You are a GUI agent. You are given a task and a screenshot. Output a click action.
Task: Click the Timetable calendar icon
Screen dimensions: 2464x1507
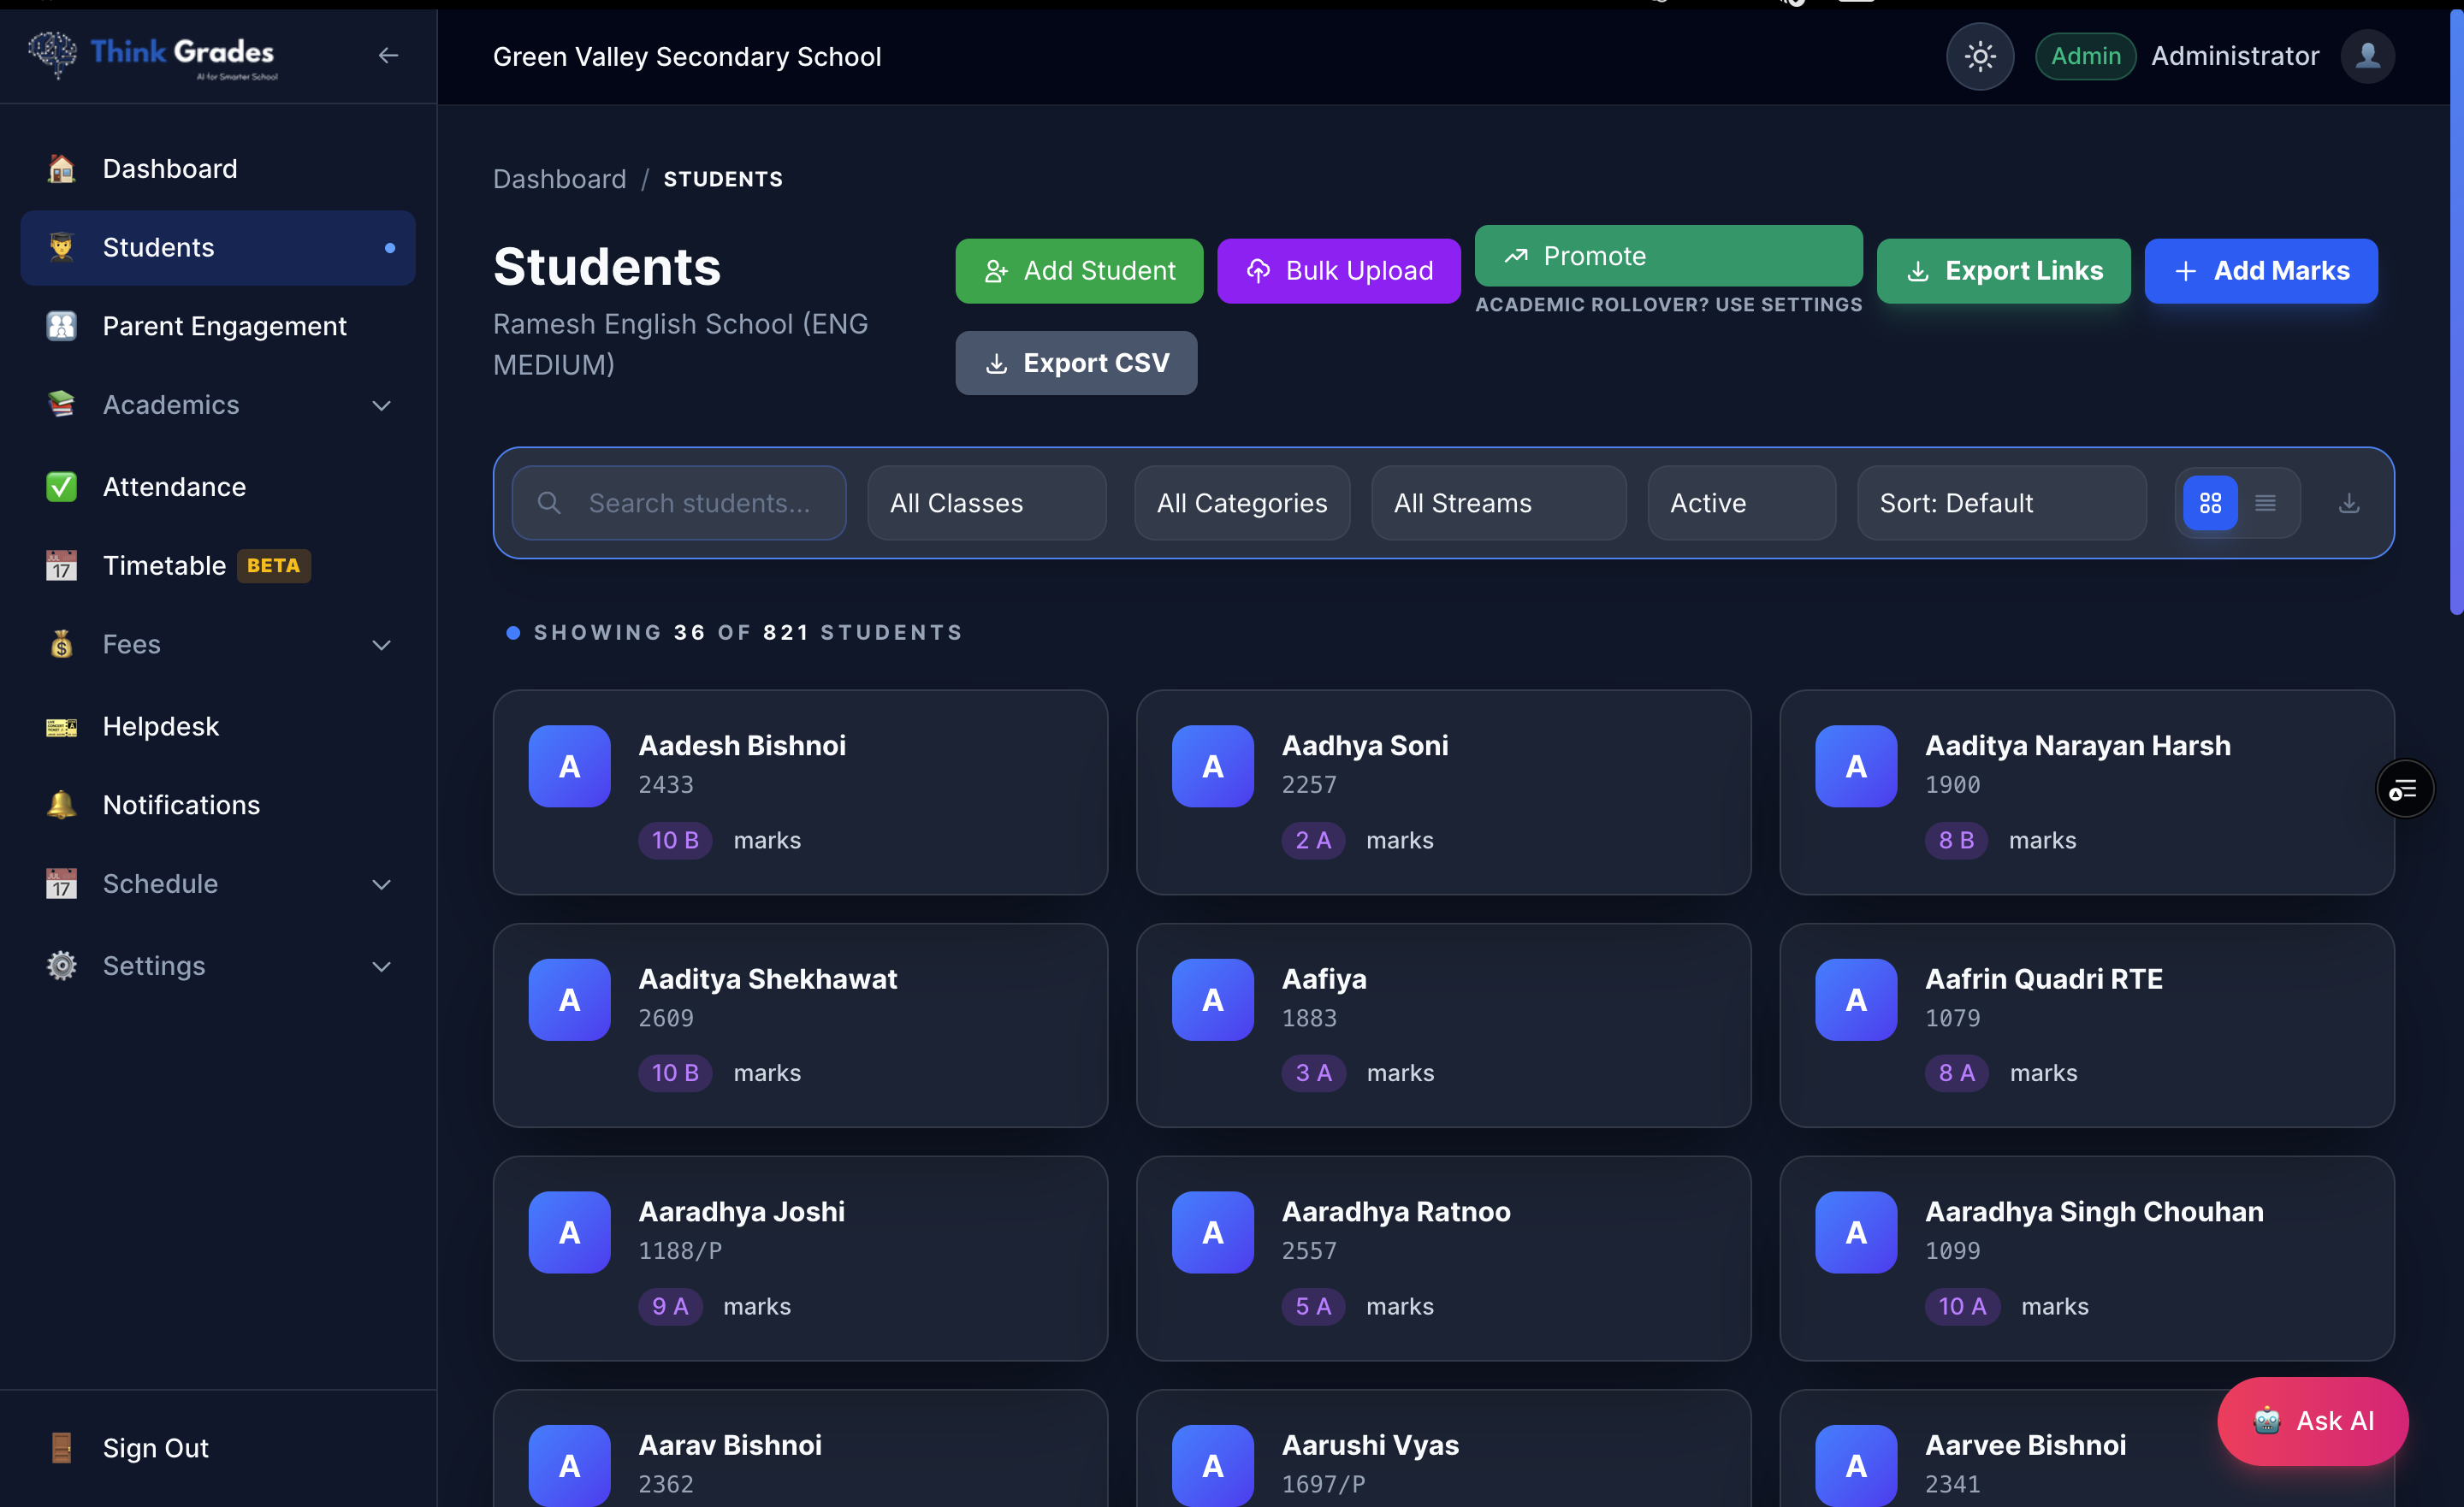click(62, 566)
